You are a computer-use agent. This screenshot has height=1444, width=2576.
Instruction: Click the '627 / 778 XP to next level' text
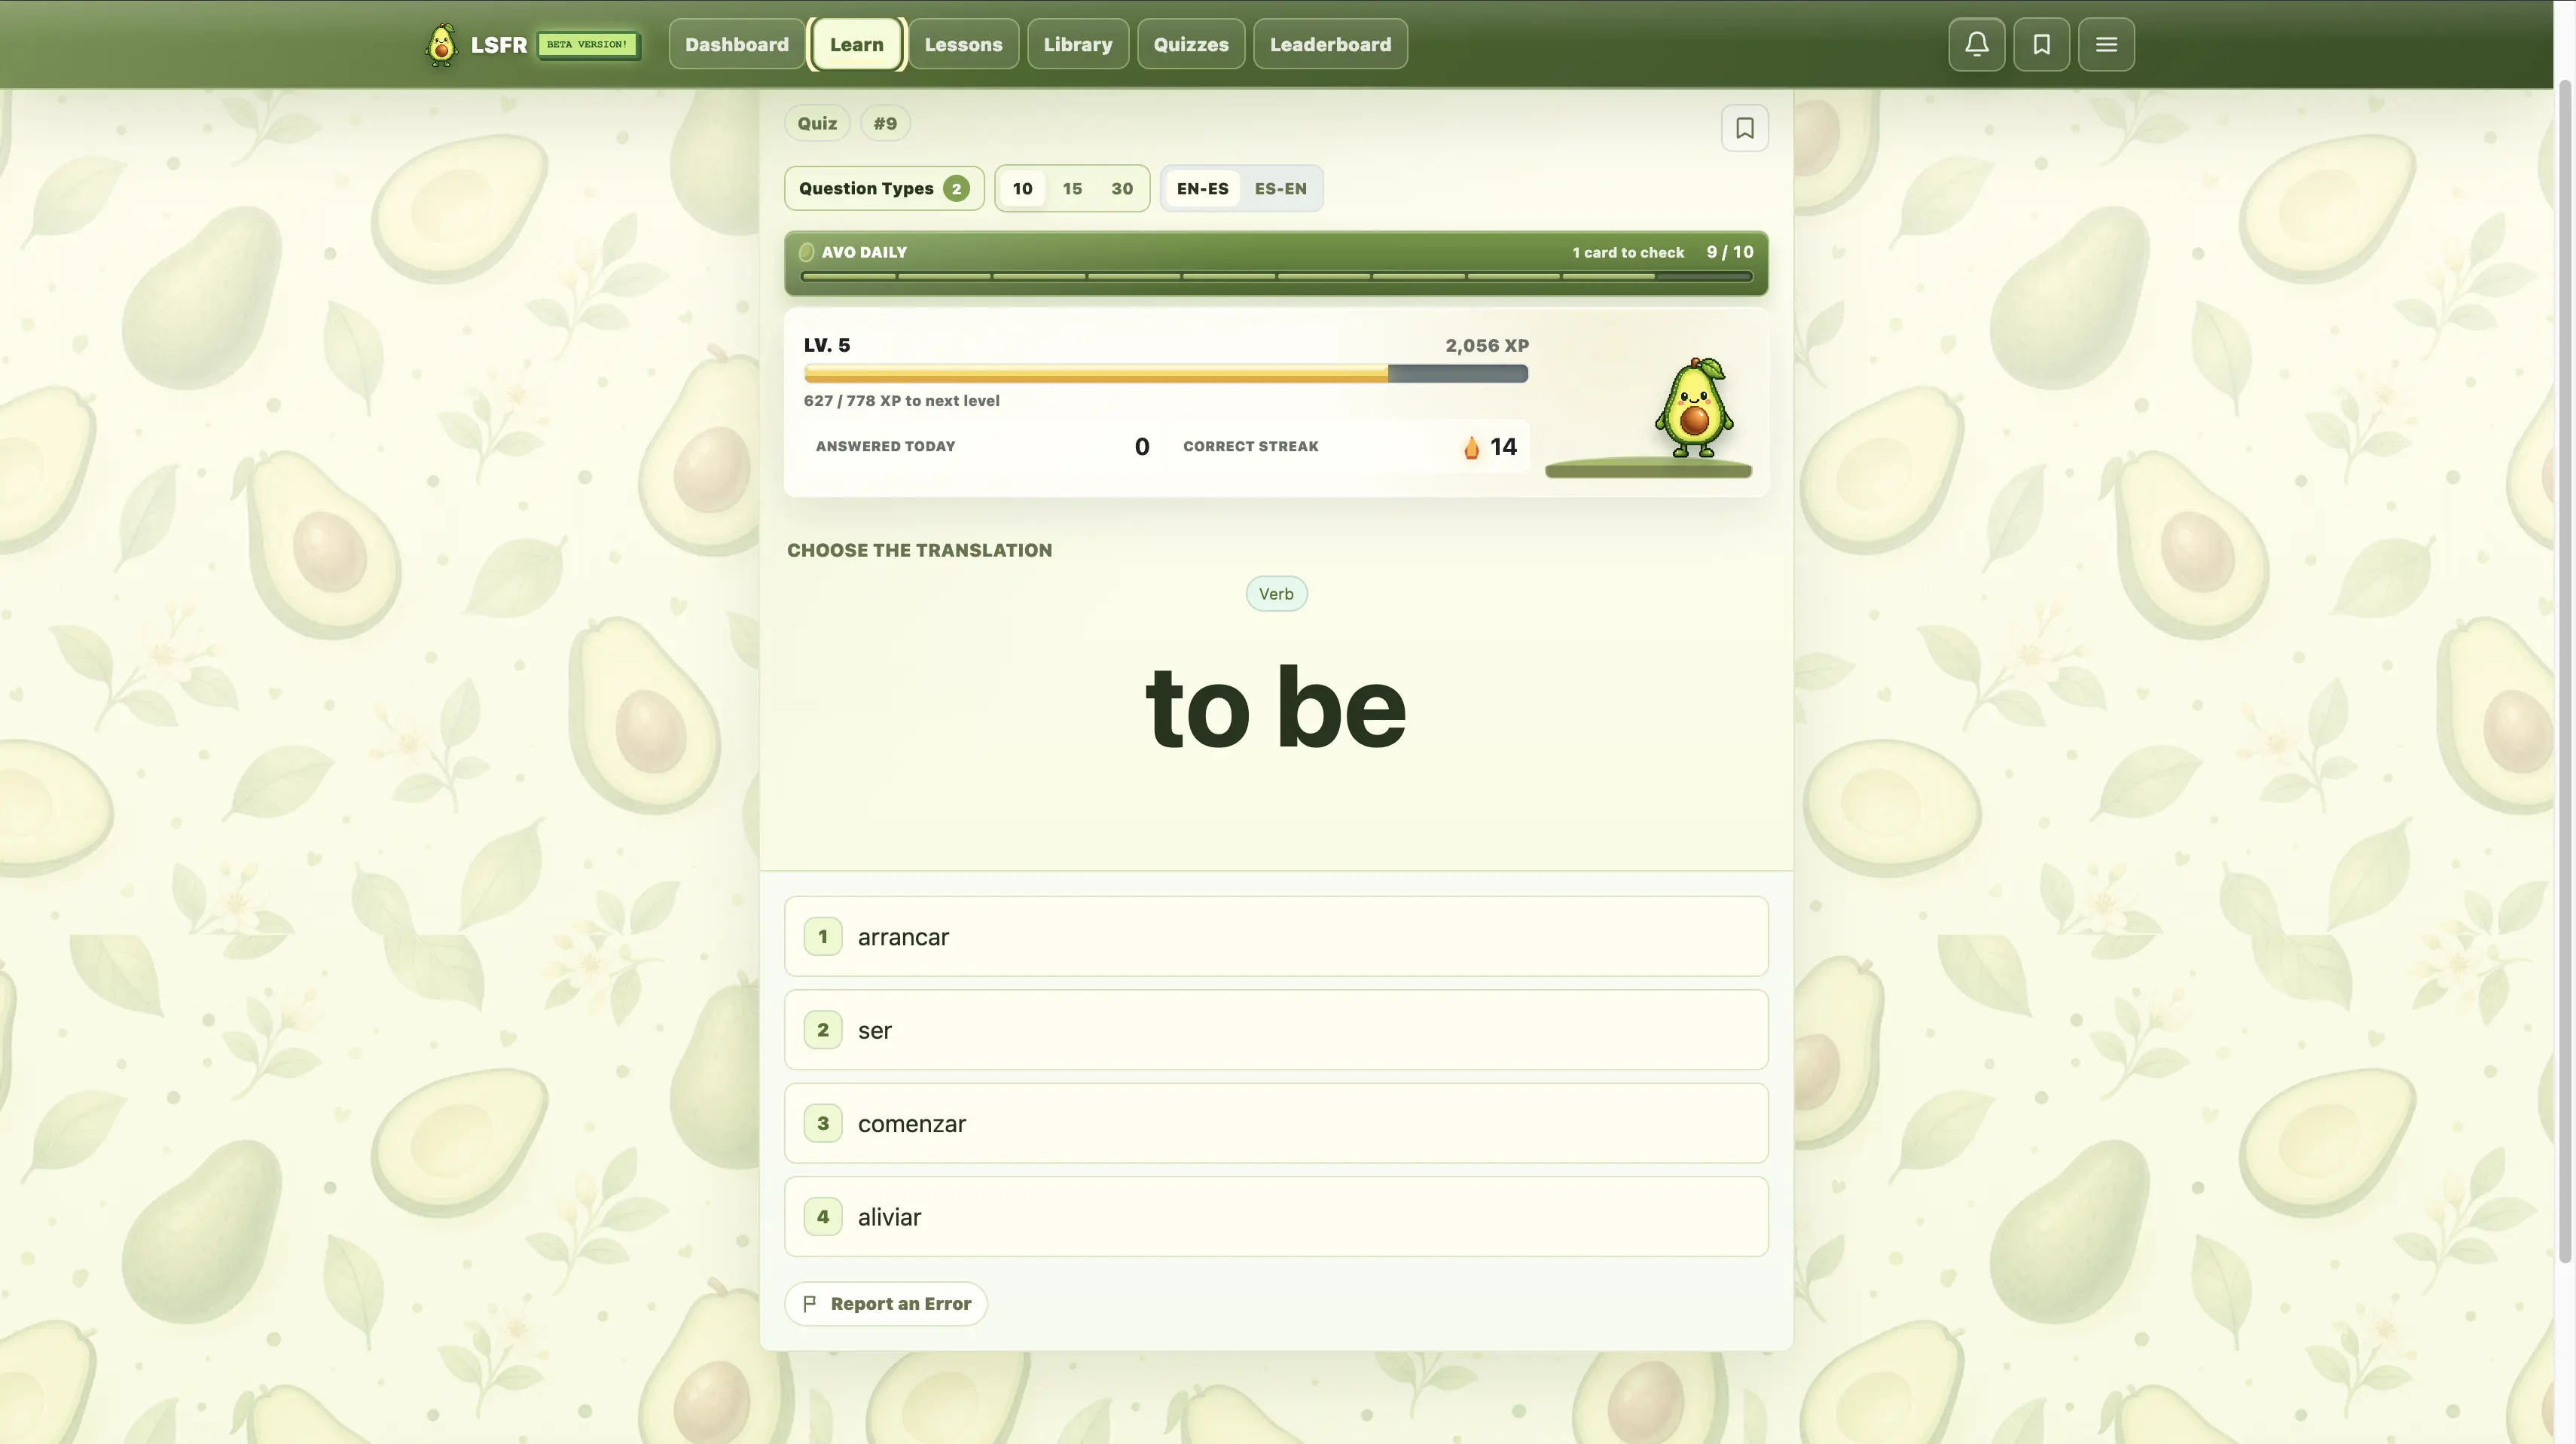[x=901, y=401]
